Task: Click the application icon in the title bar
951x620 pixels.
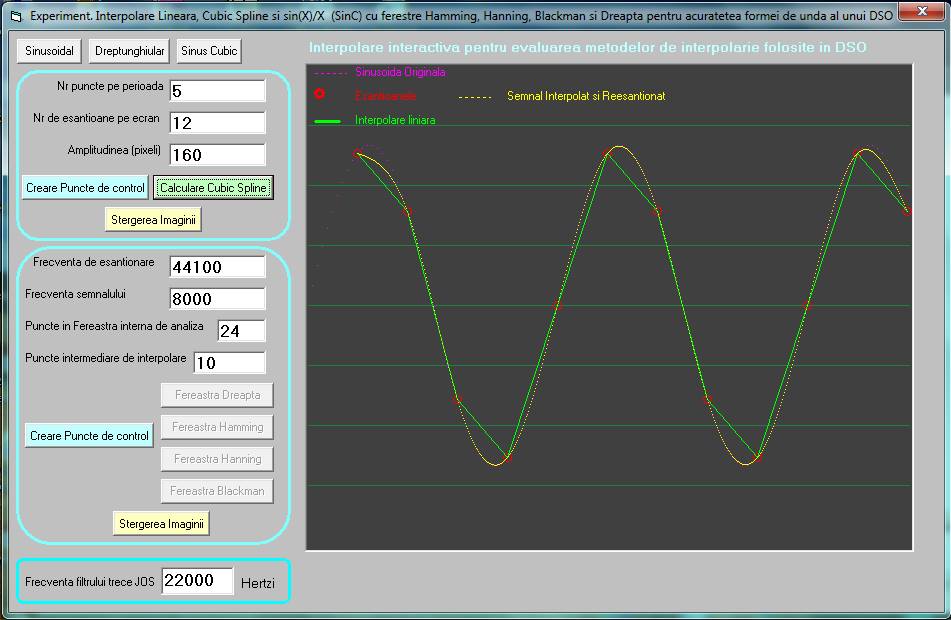Action: [16, 16]
